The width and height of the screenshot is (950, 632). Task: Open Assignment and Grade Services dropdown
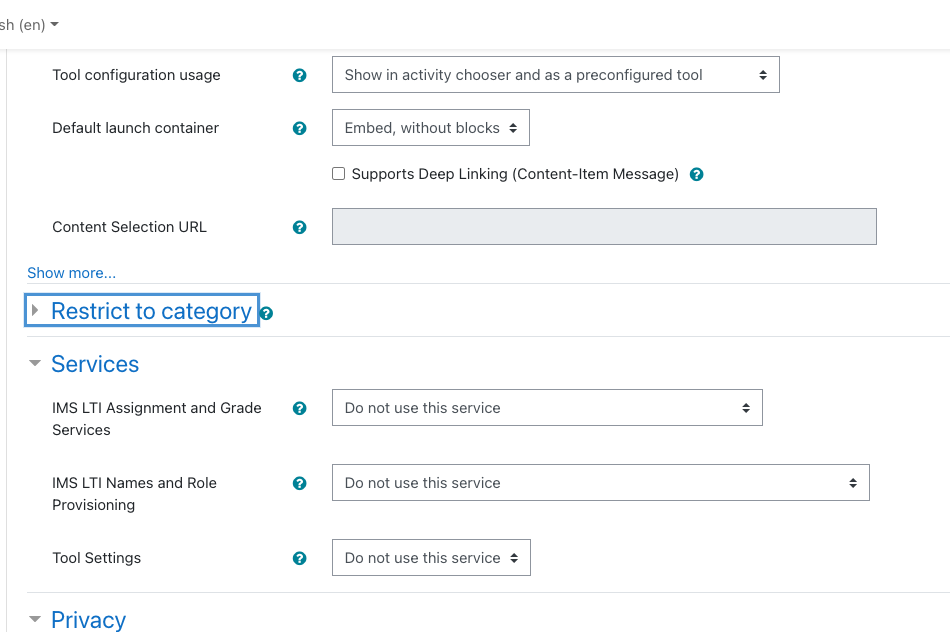tap(547, 407)
